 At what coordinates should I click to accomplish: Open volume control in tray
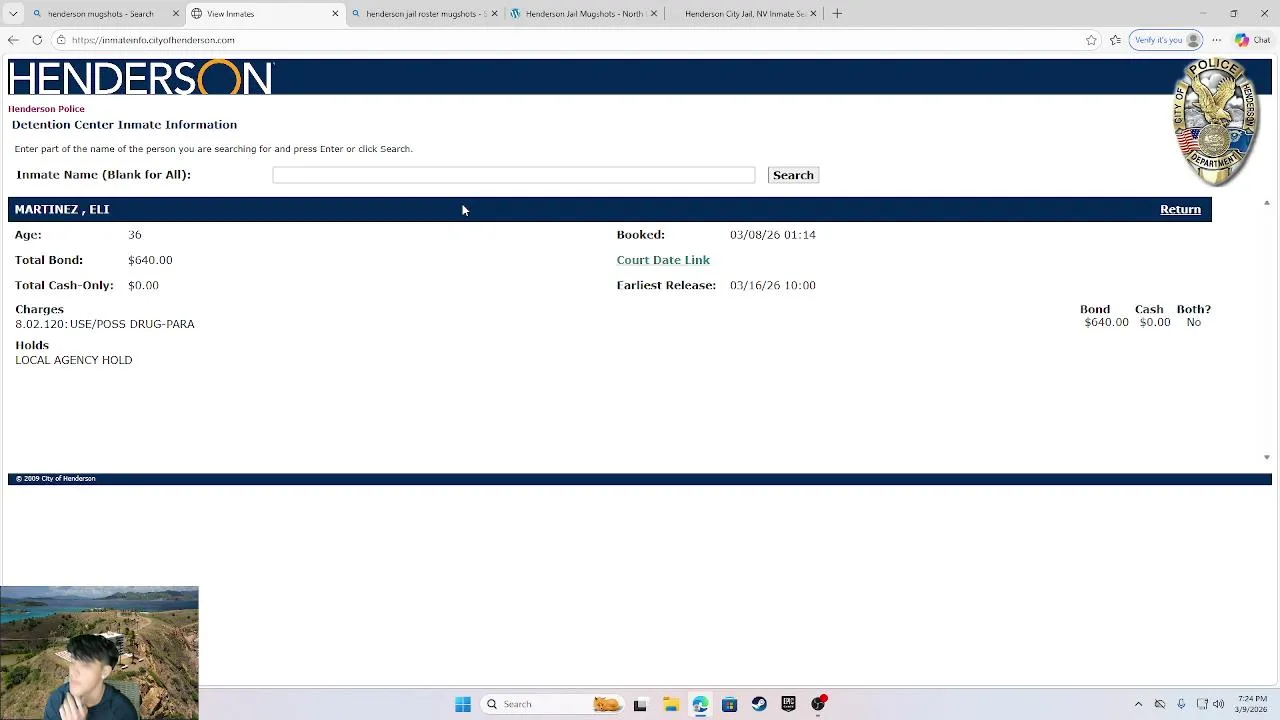(1218, 704)
